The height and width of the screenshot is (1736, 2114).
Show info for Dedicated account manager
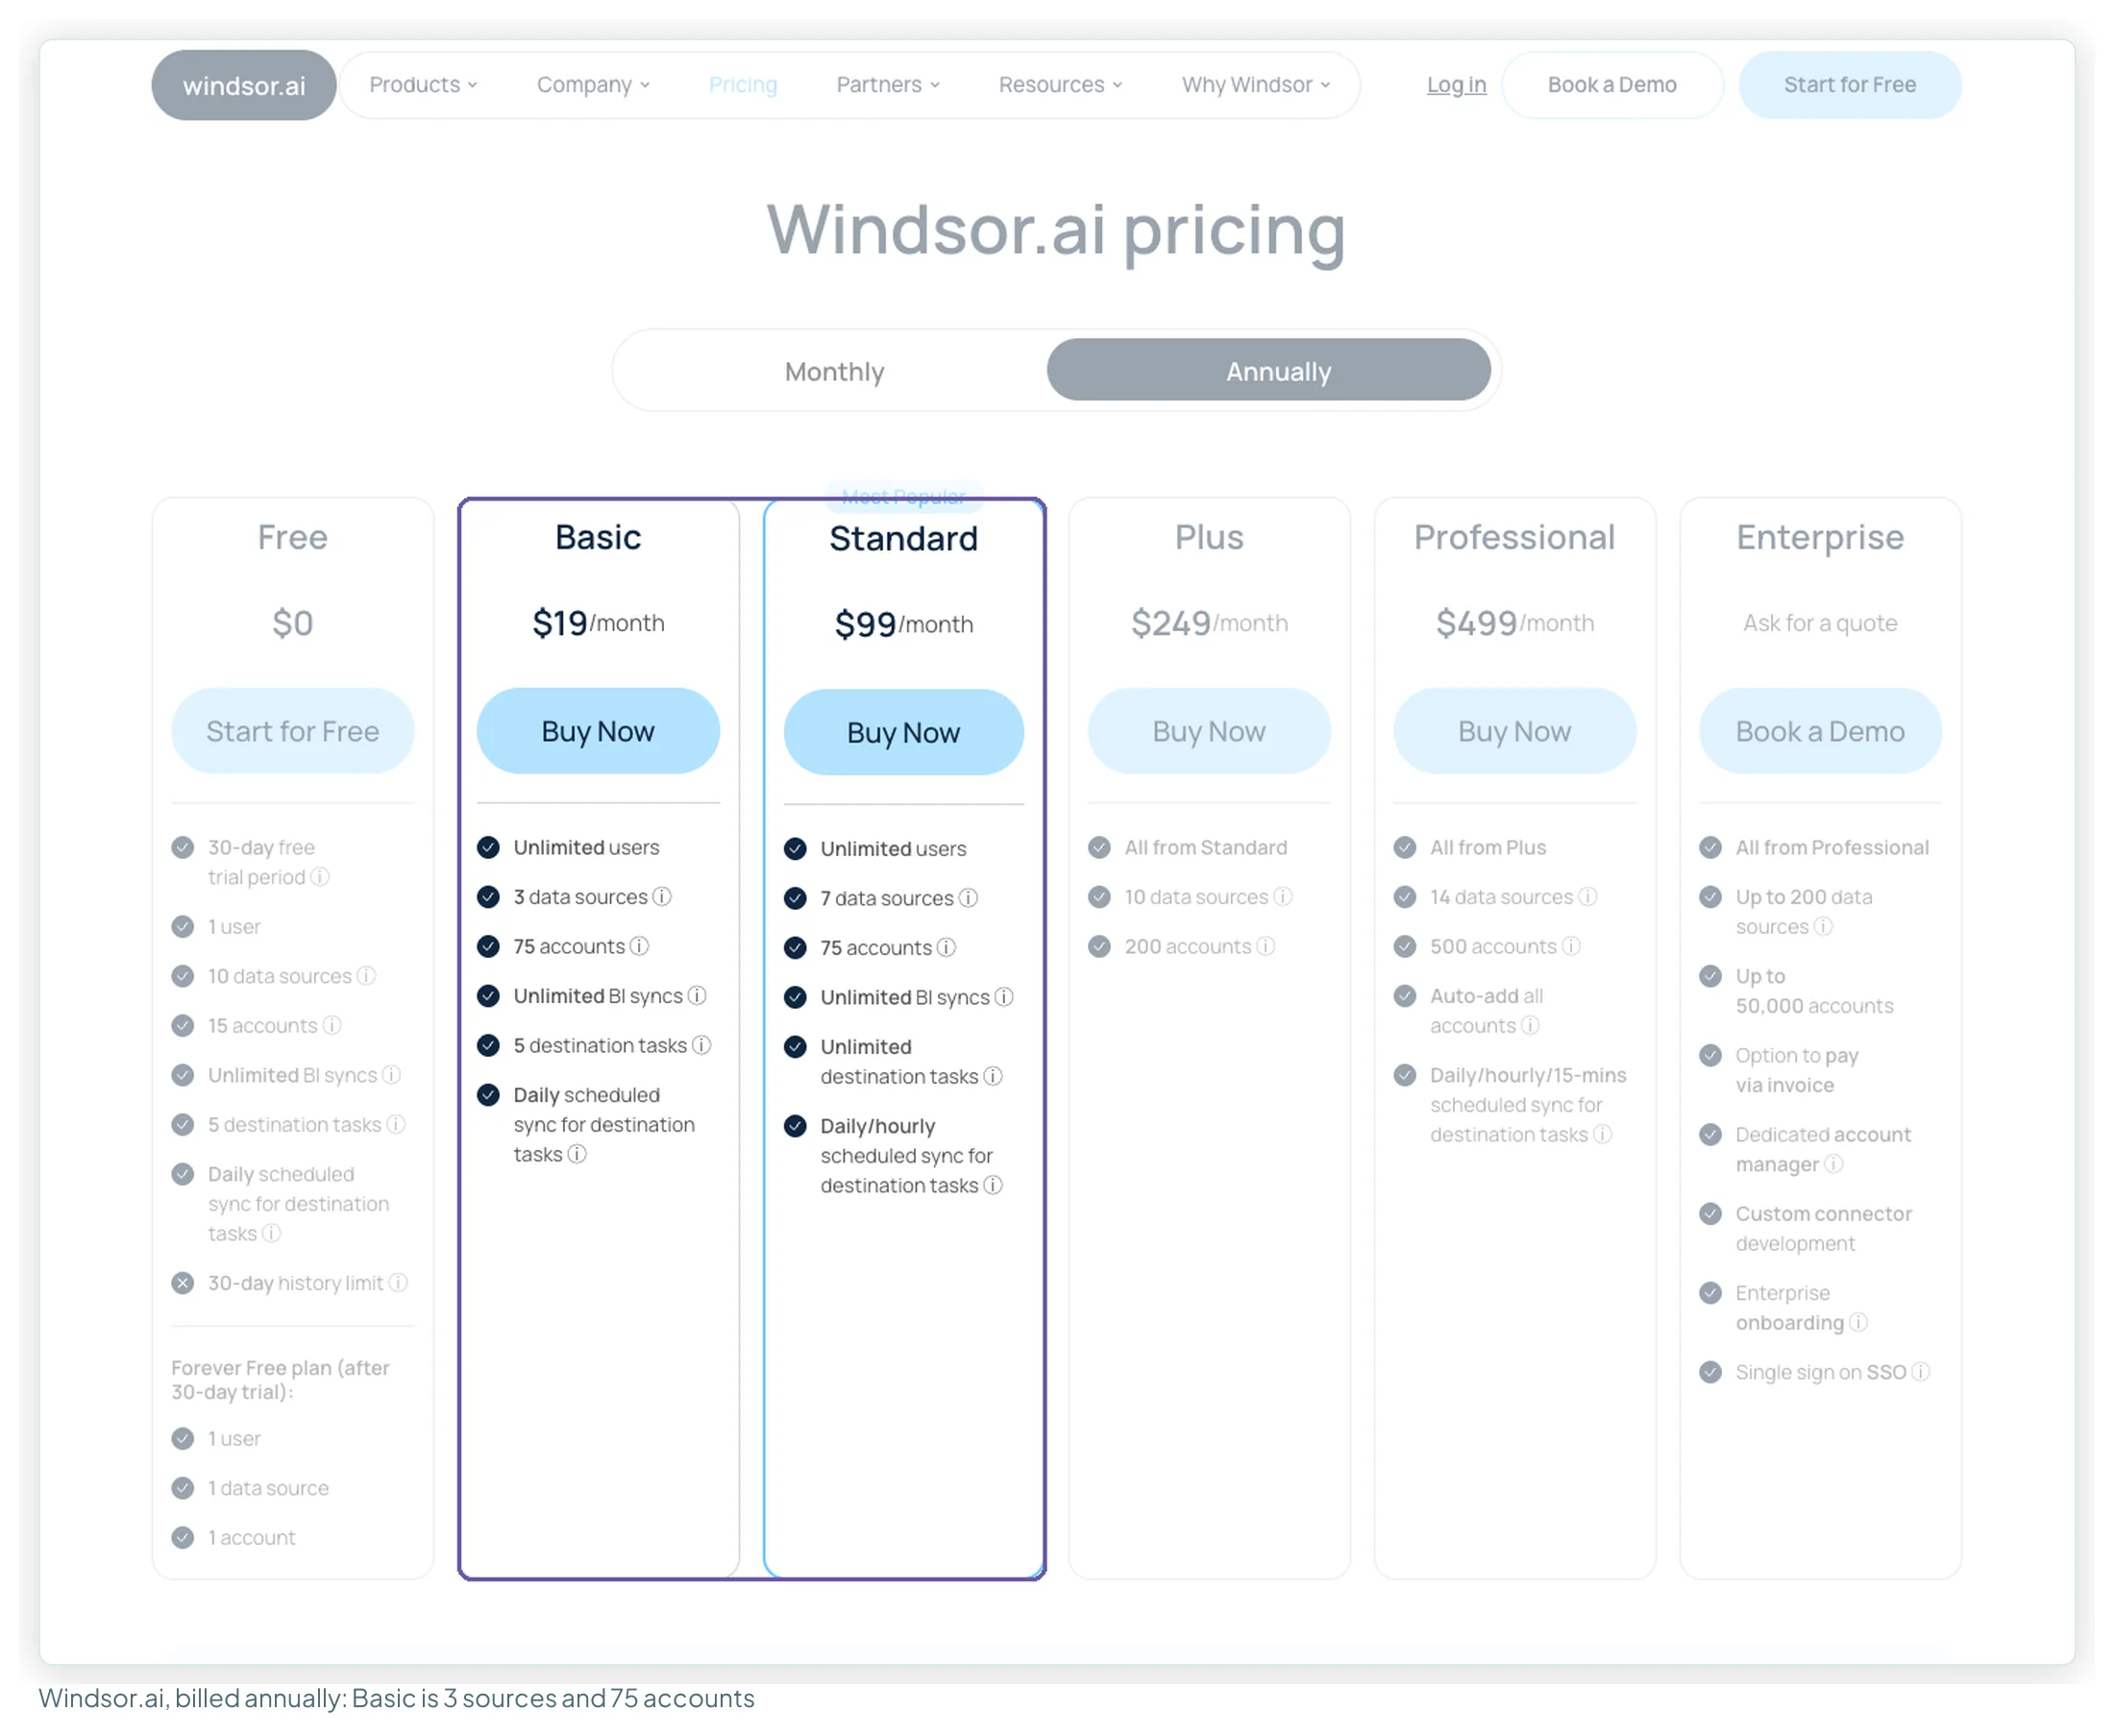(1833, 1164)
